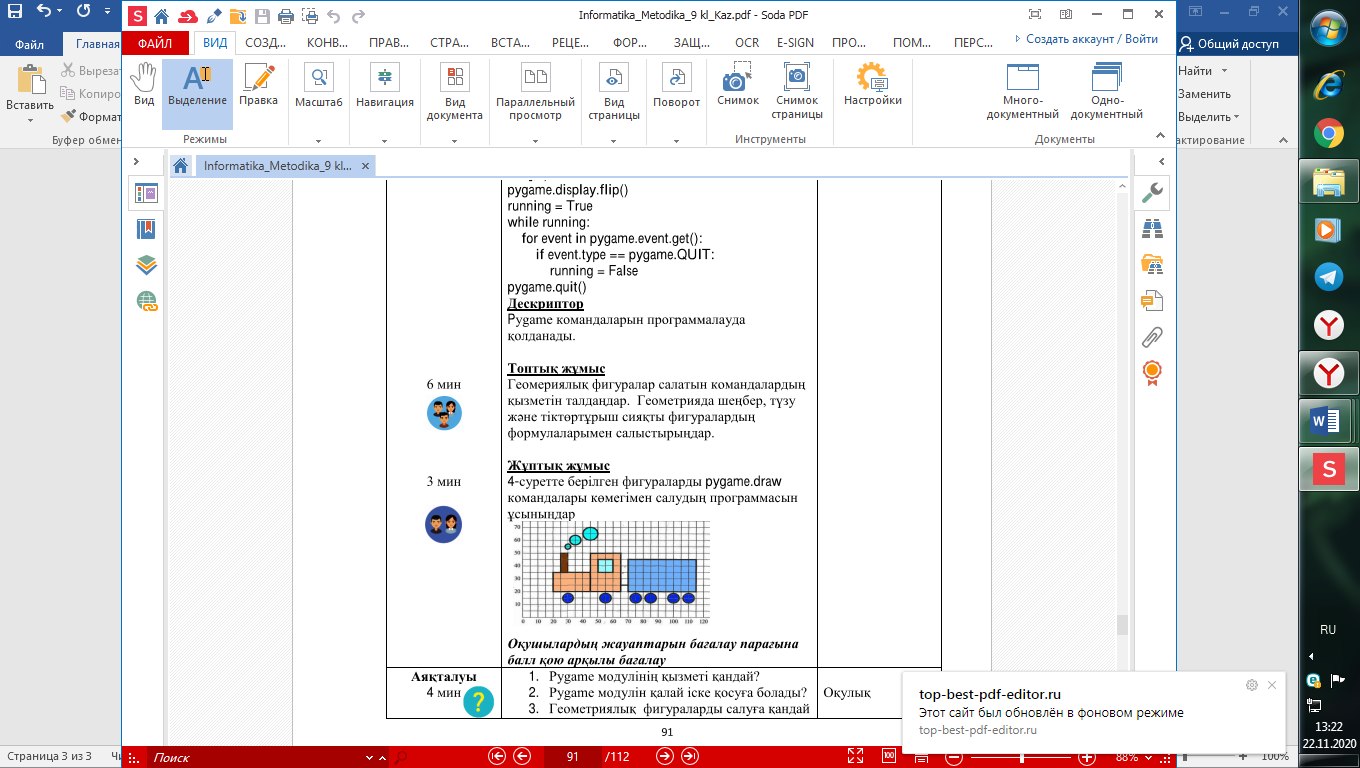Go to the previous page
This screenshot has width=1360, height=768.
[x=521, y=757]
